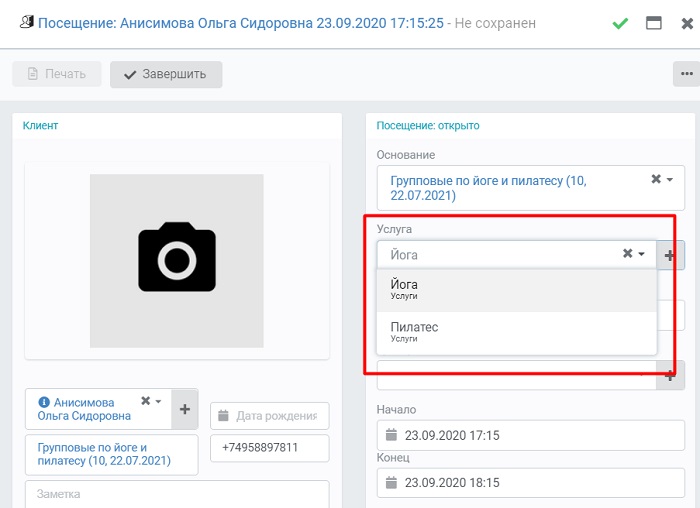
Task: Click the Дата рождения date field
Action: [x=270, y=416]
